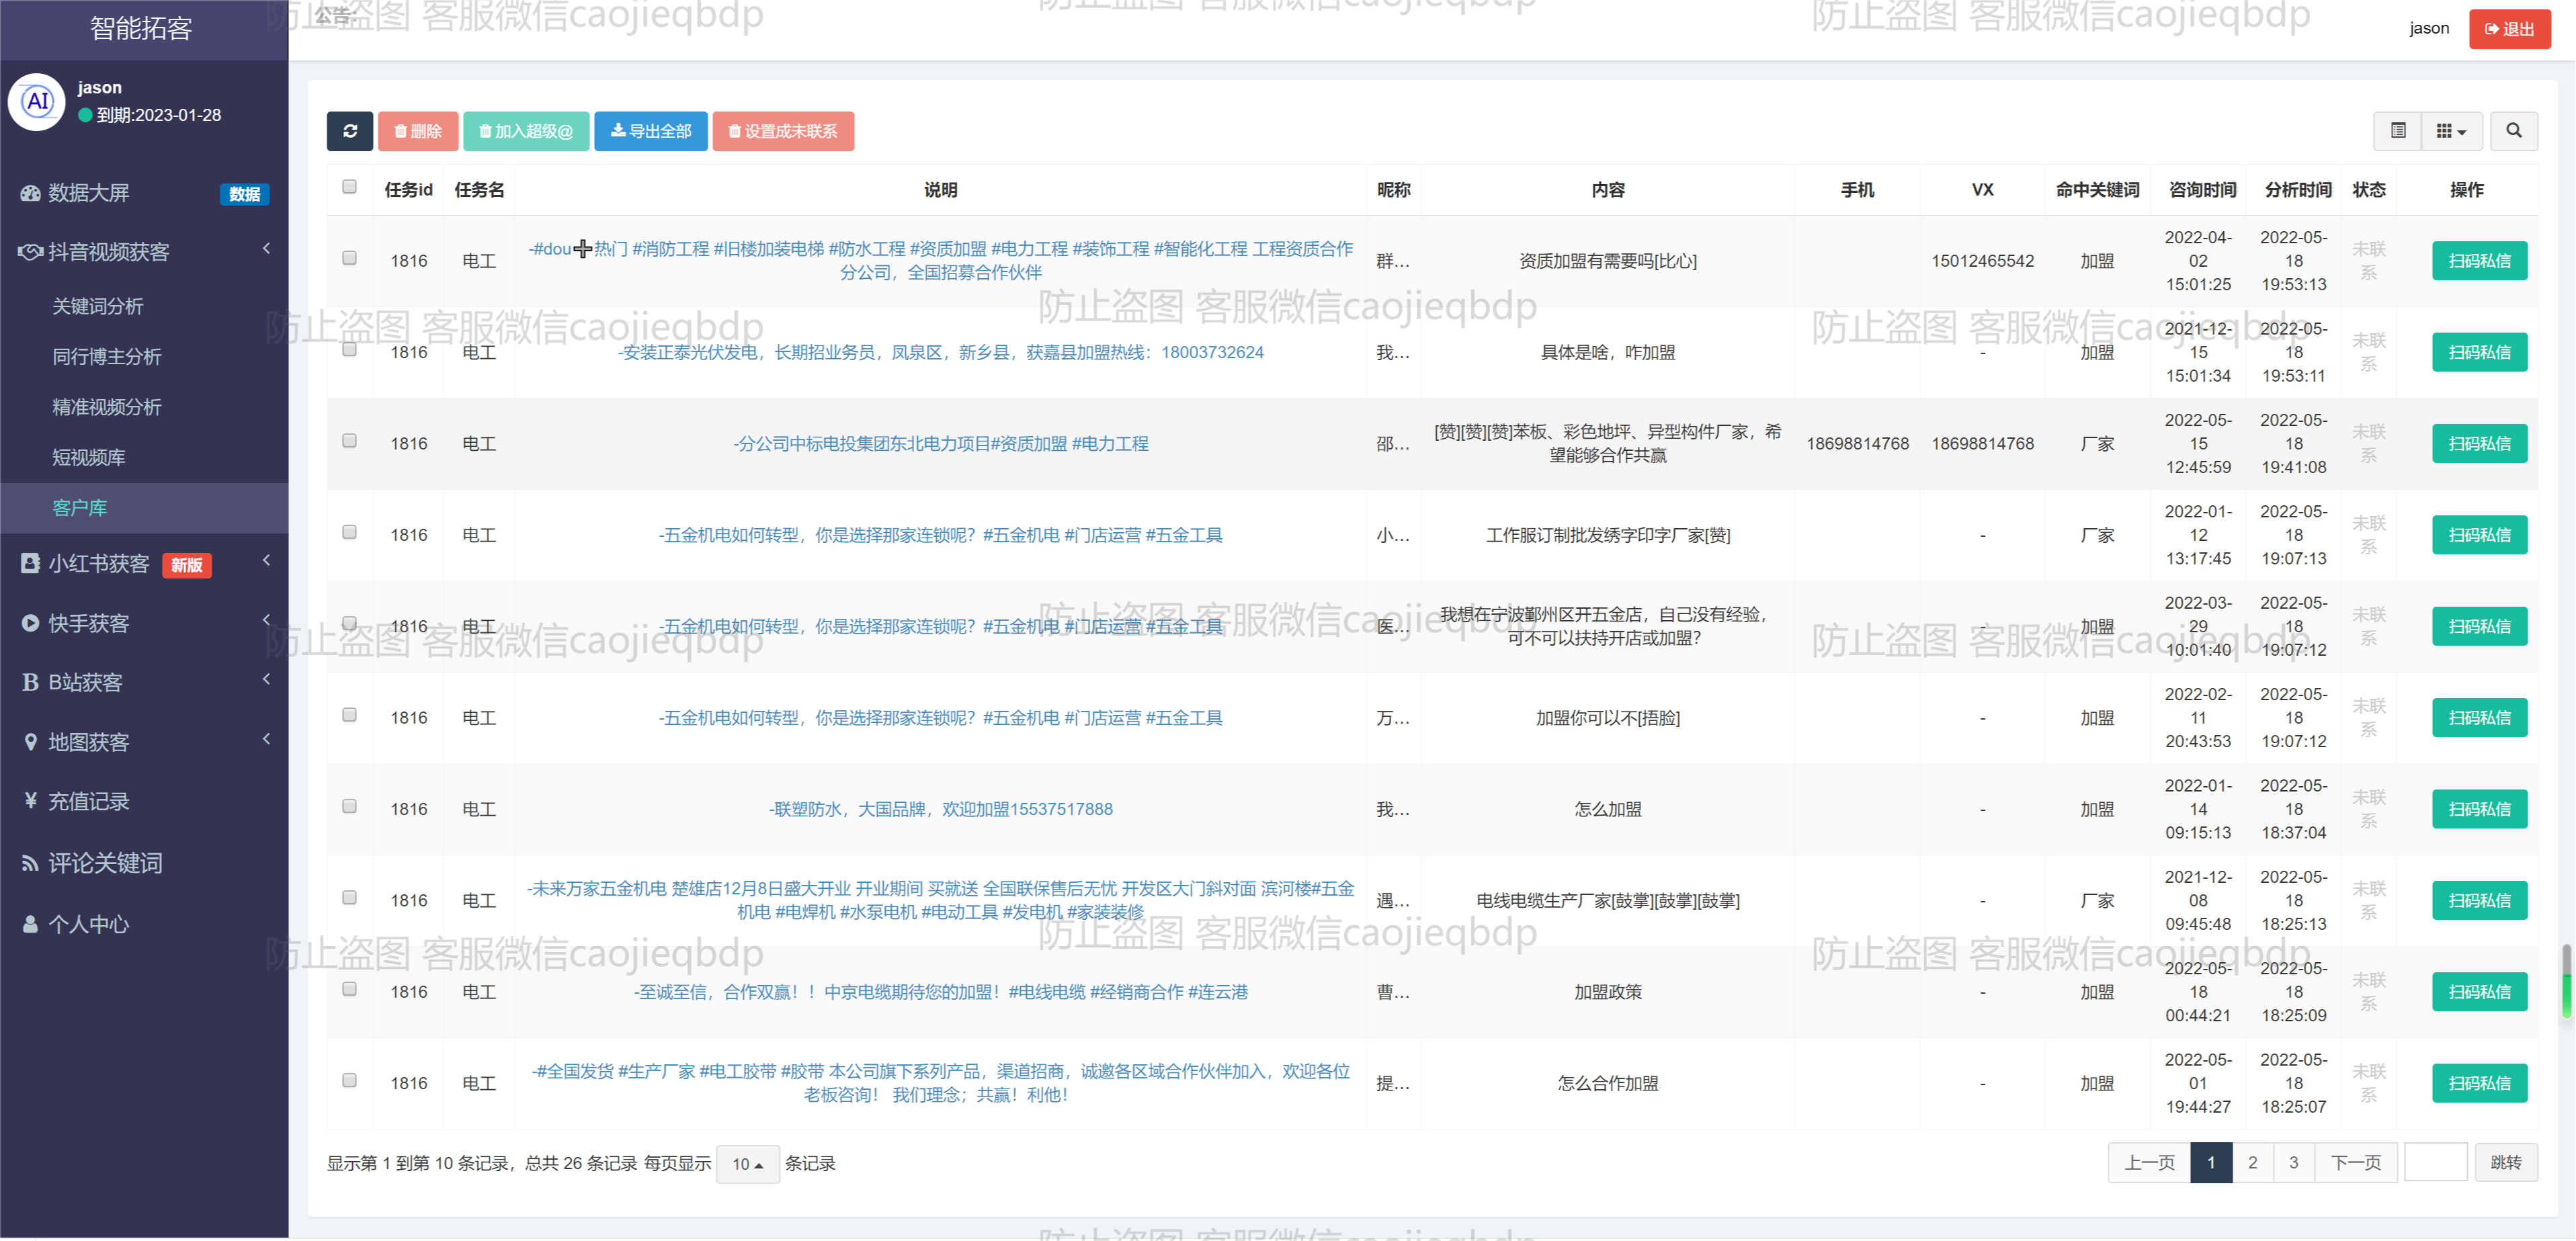Tick the checkbox for the 联塑防水 row
The image size is (2576, 1241).
point(349,806)
